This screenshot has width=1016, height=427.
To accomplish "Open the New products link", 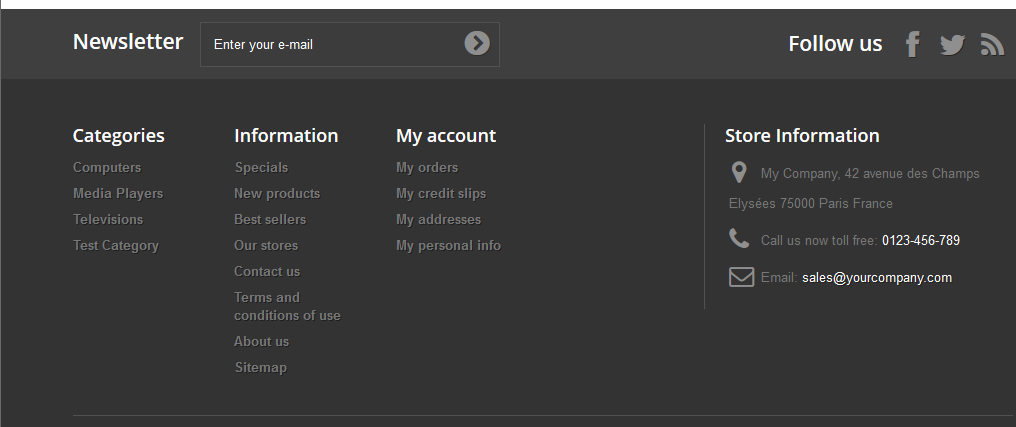I will click(277, 193).
